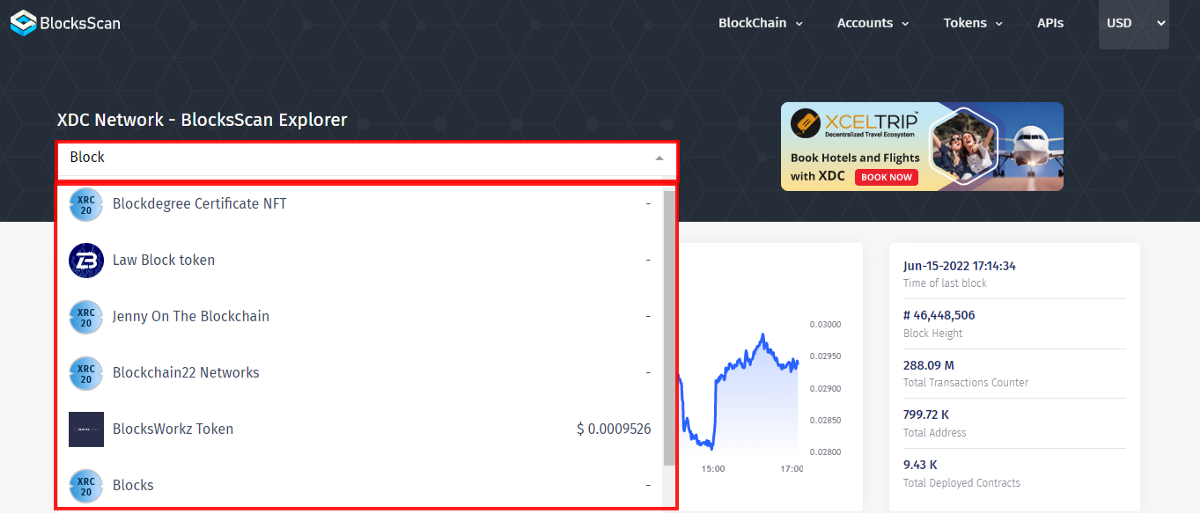Click the results list scrollbar
The width and height of the screenshot is (1200, 513).
click(669, 328)
